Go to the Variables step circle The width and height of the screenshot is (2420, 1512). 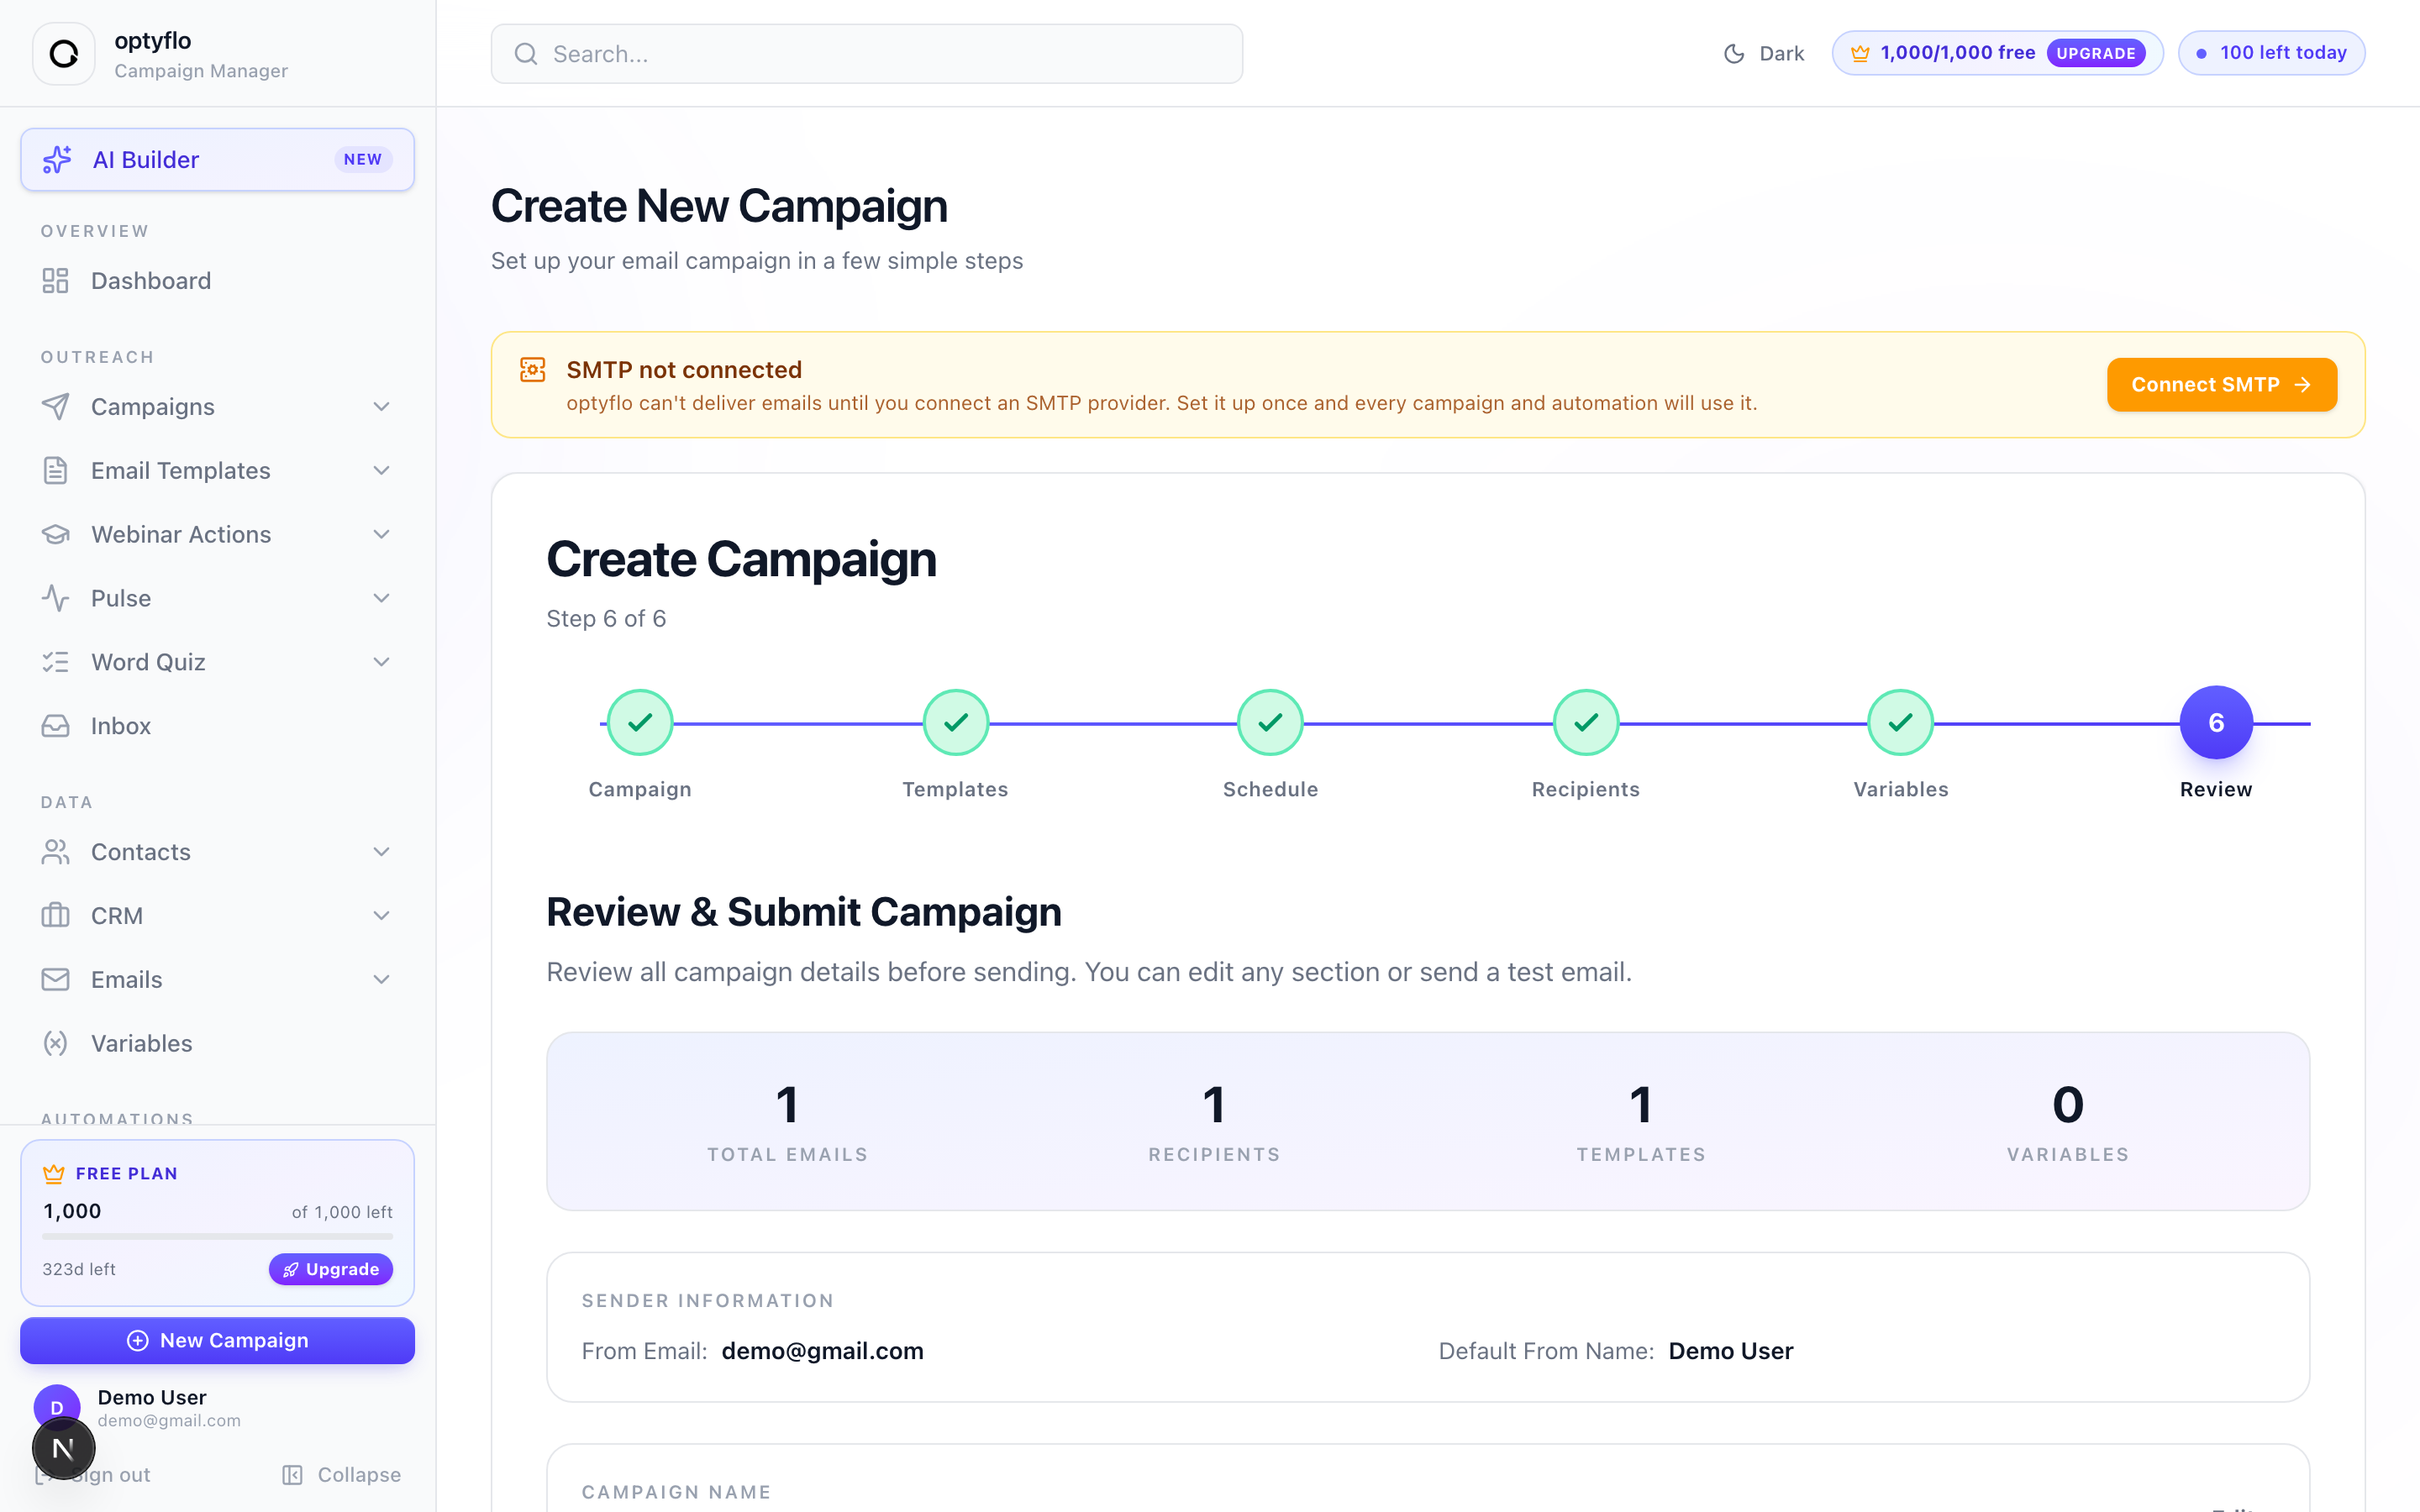click(1900, 722)
